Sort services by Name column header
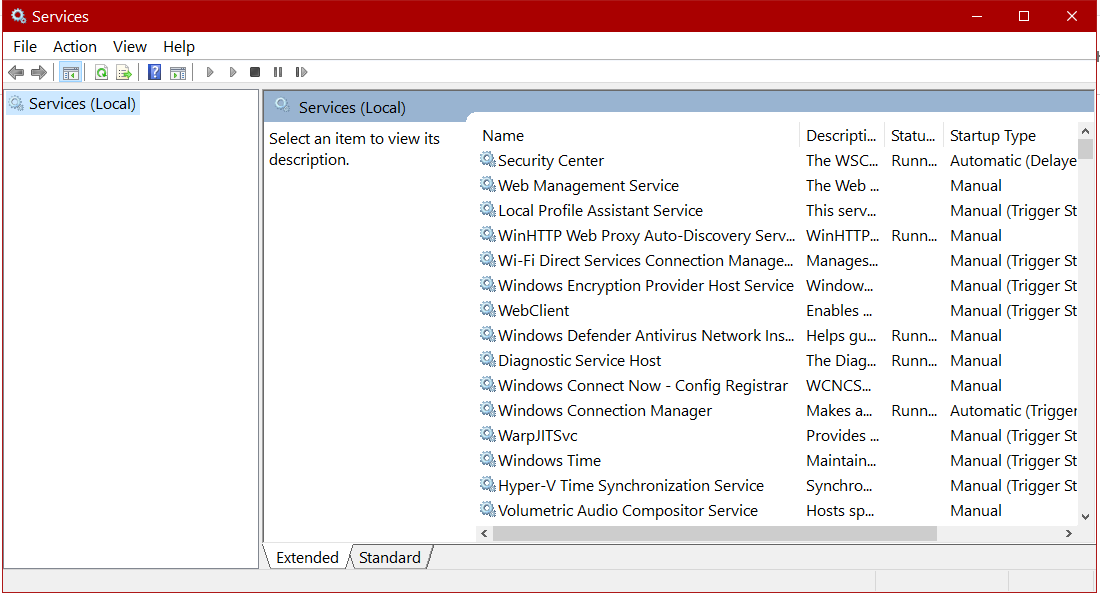 pos(503,136)
